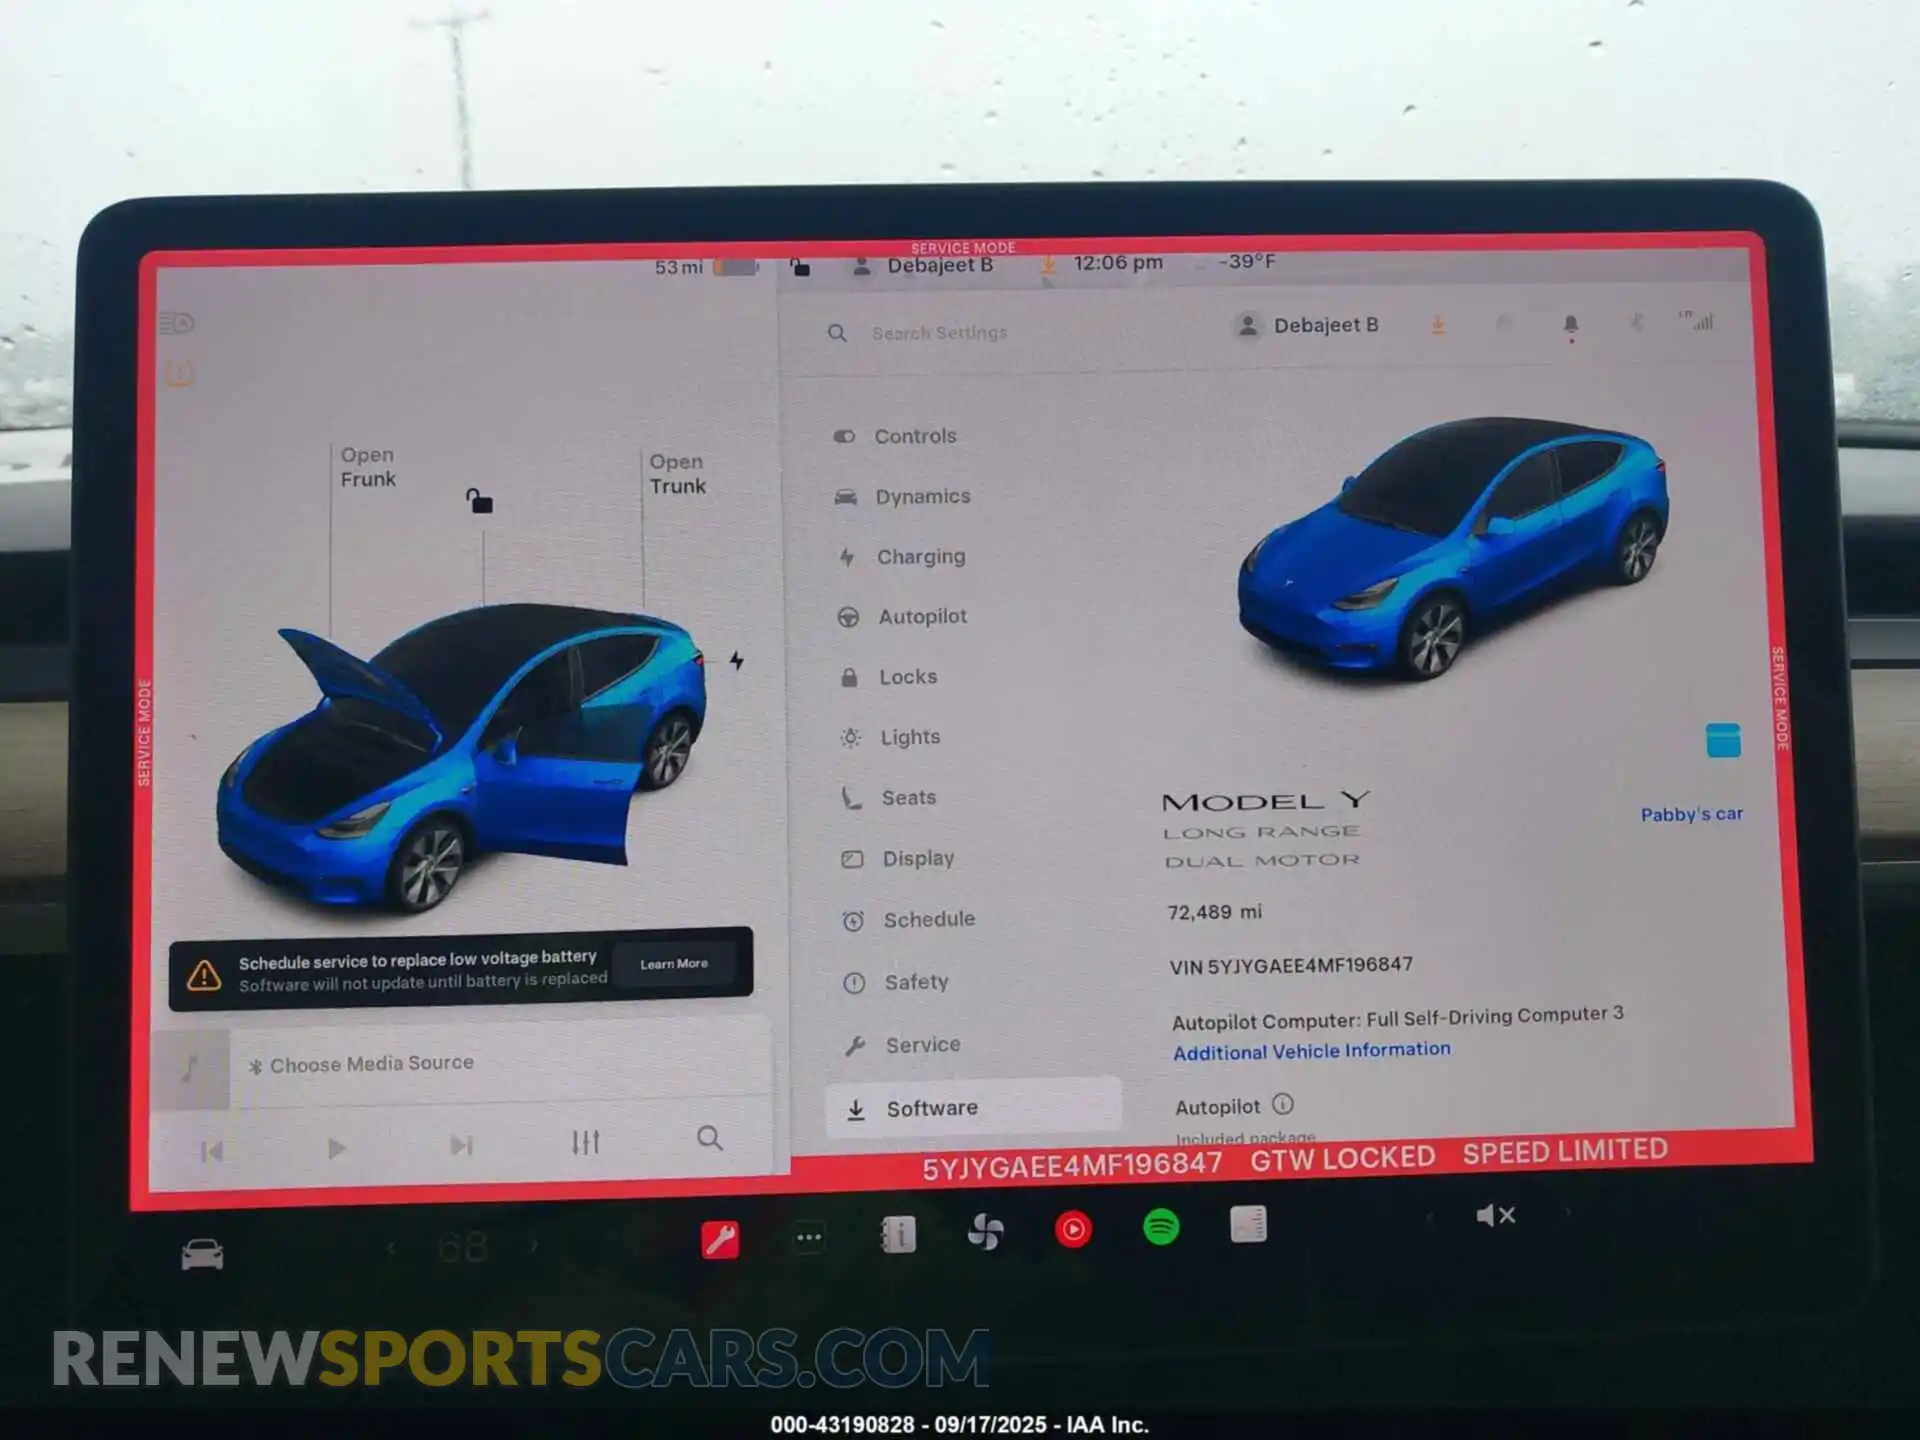Open the climate fan controls
The width and height of the screenshot is (1920, 1440).
pos(985,1232)
